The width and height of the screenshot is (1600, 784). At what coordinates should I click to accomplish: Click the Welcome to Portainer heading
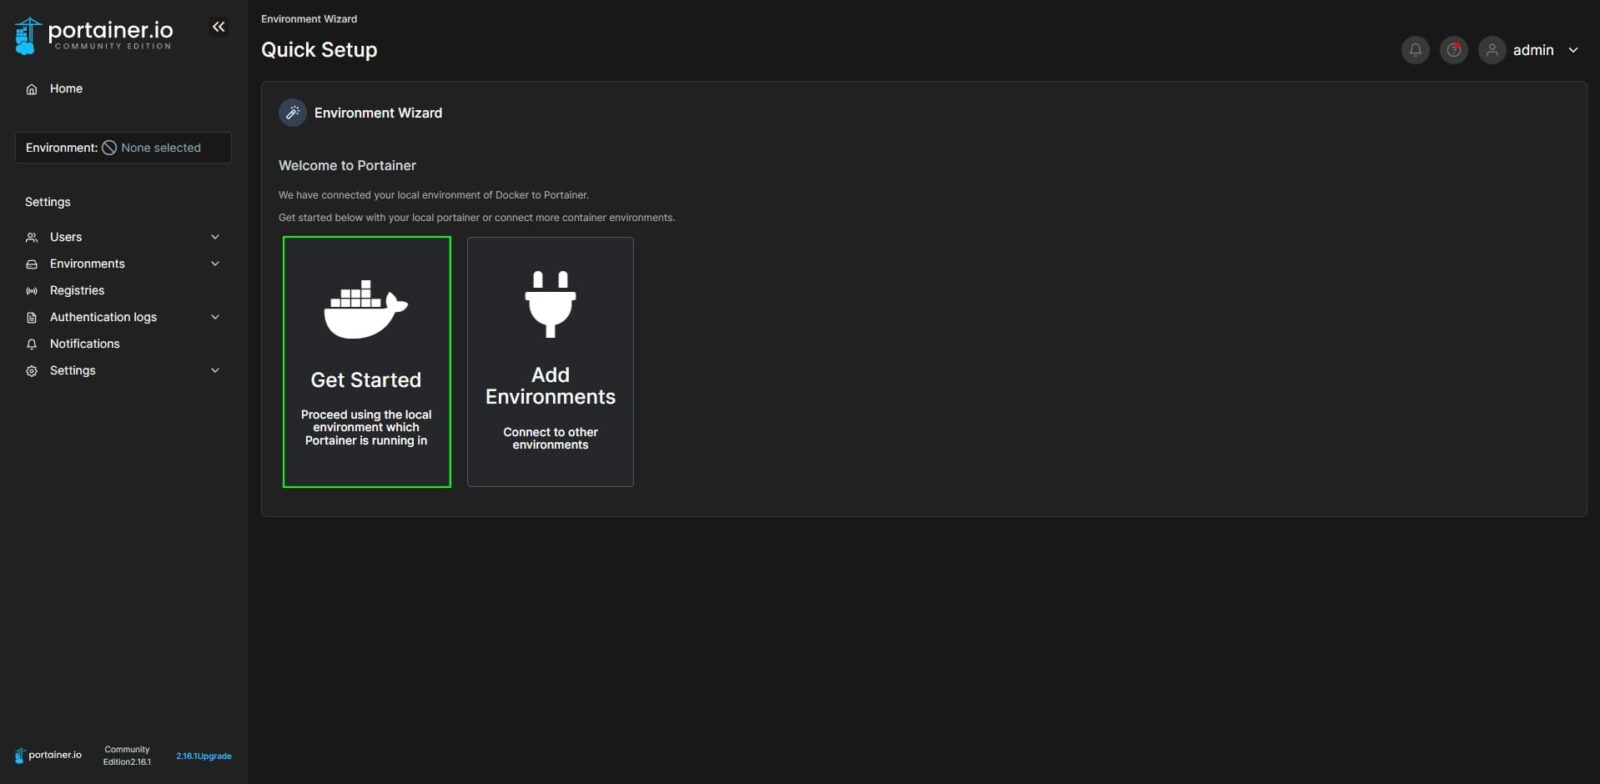pyautogui.click(x=347, y=166)
